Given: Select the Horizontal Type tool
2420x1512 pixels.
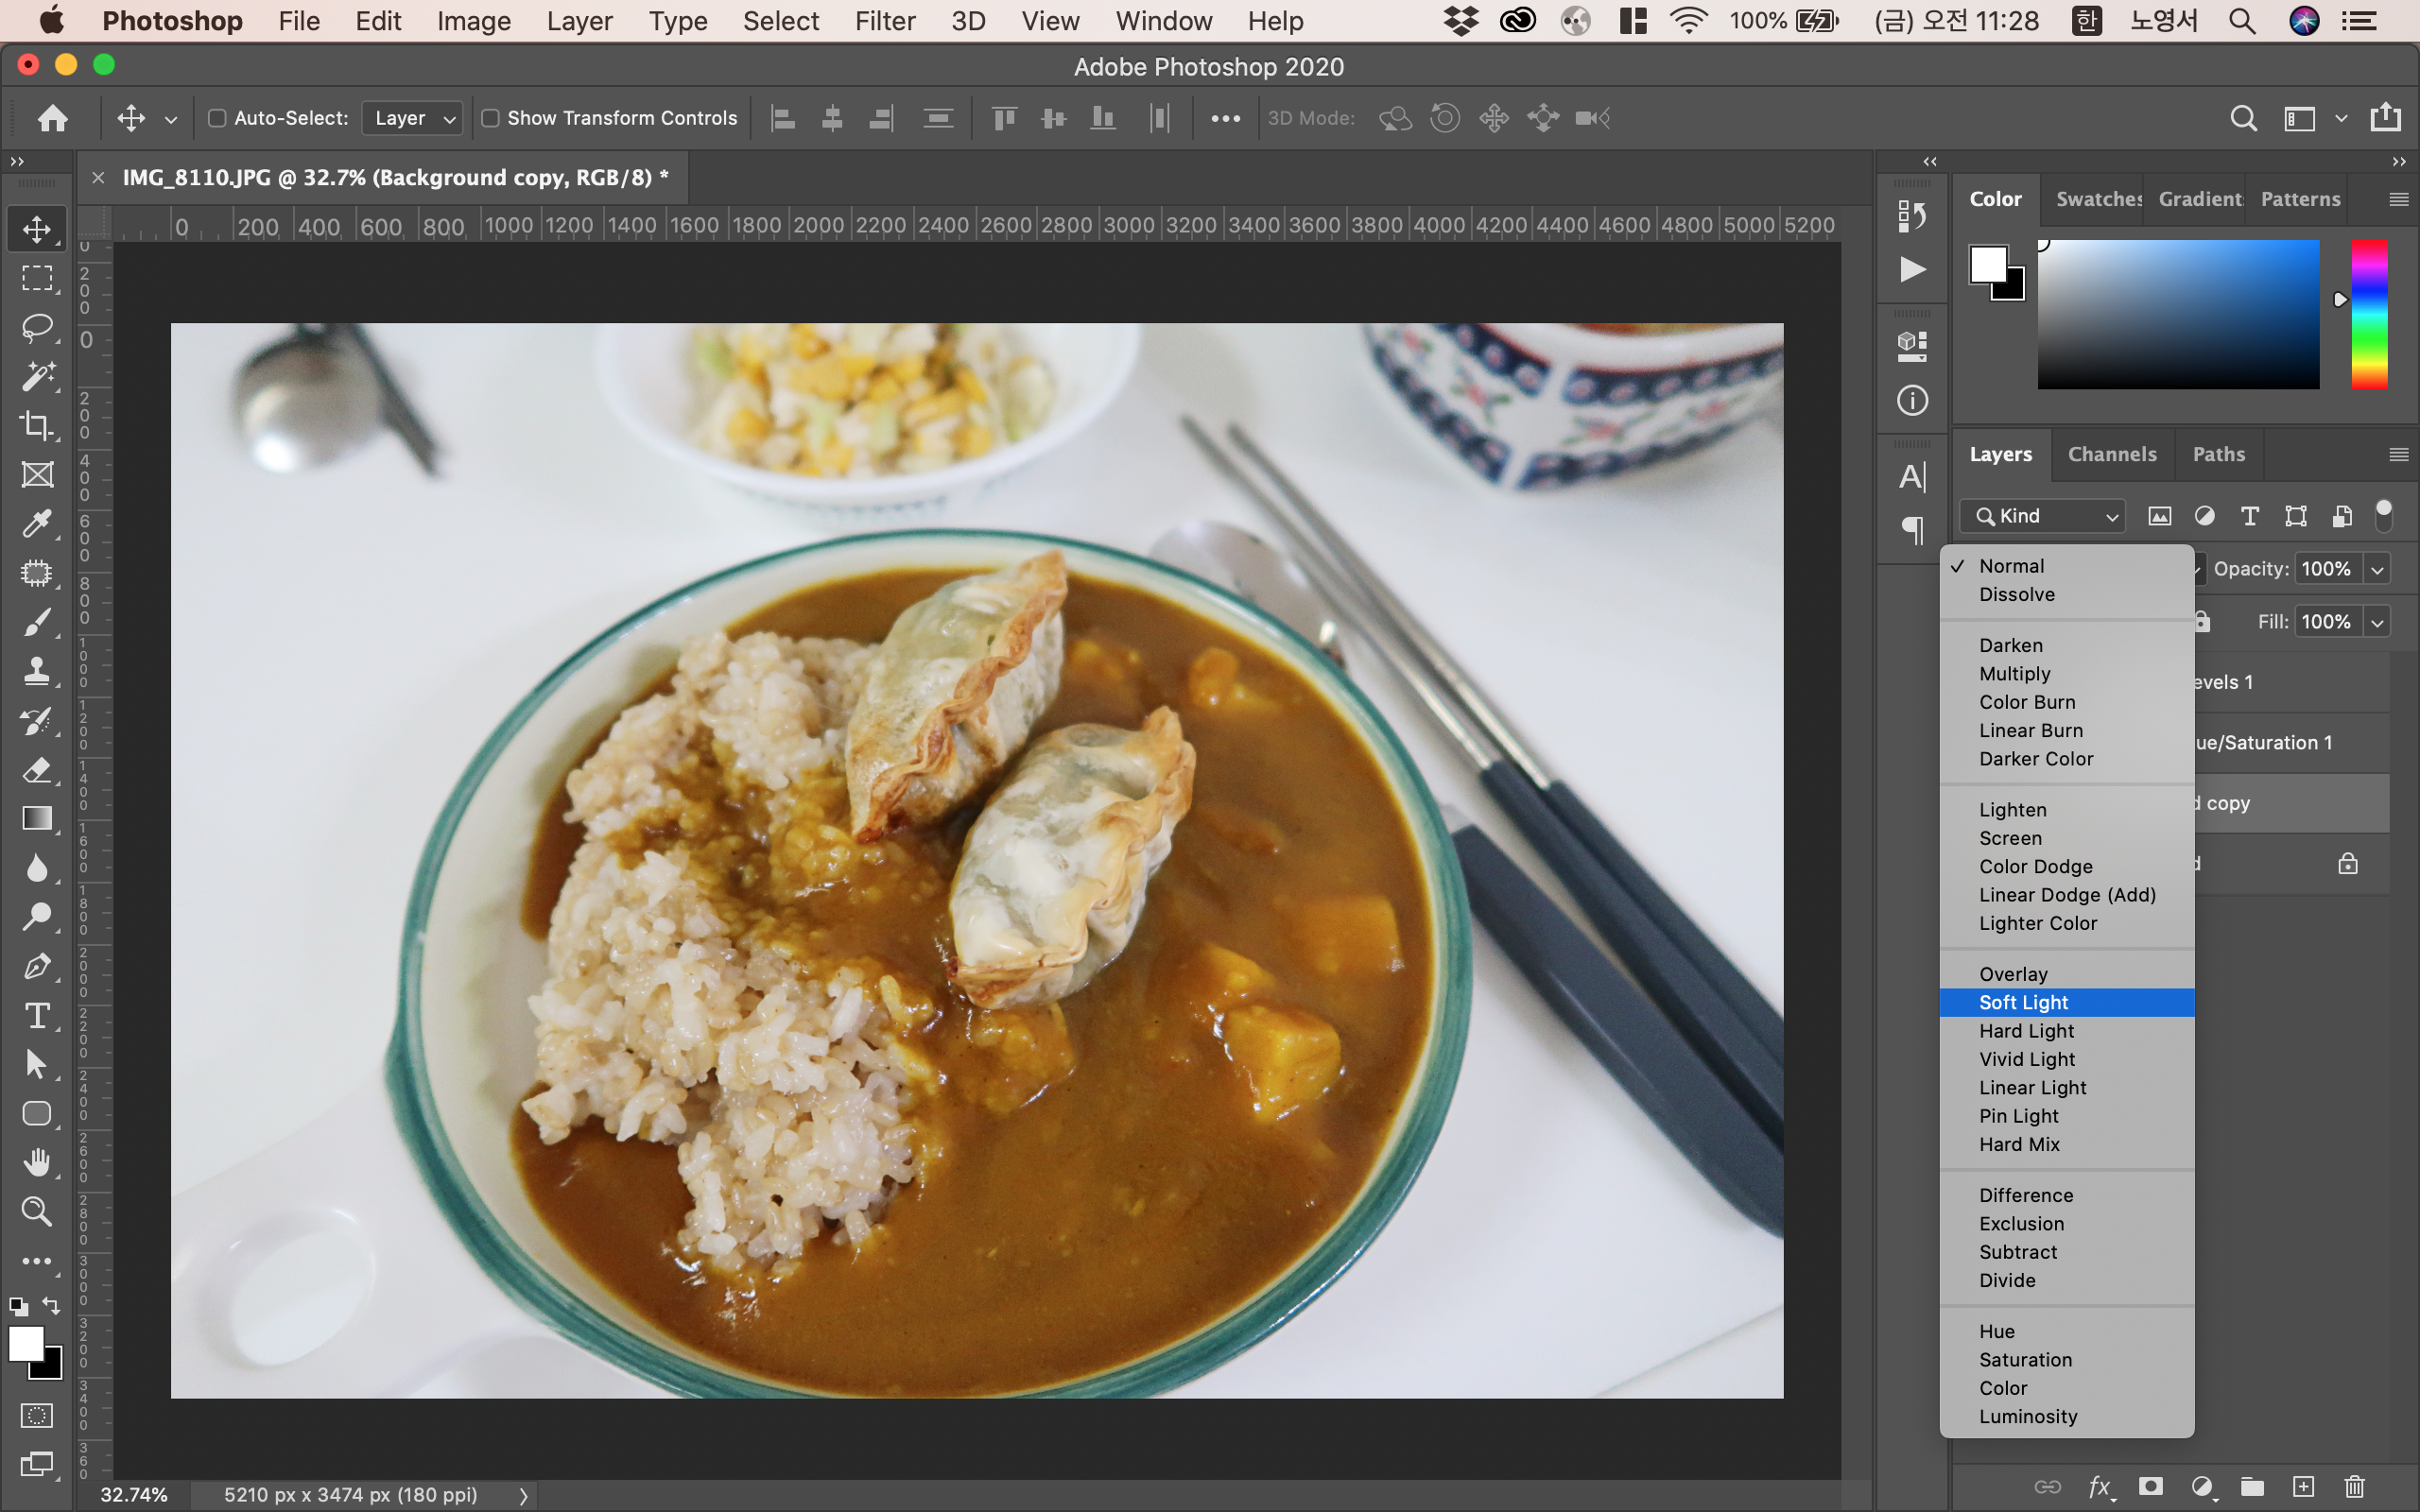Looking at the screenshot, I should tap(37, 1016).
